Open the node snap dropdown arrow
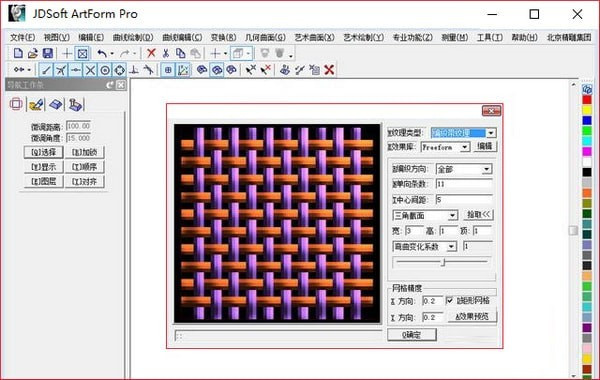This screenshot has height=380, width=600. (29, 70)
